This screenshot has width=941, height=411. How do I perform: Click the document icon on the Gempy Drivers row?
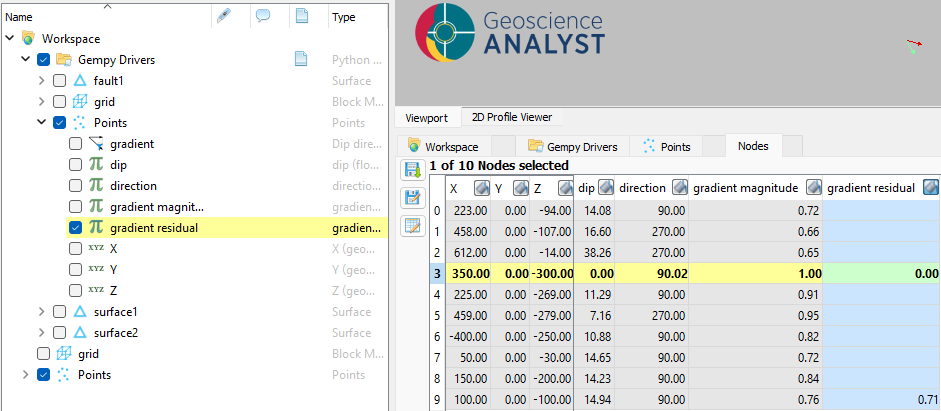(300, 60)
